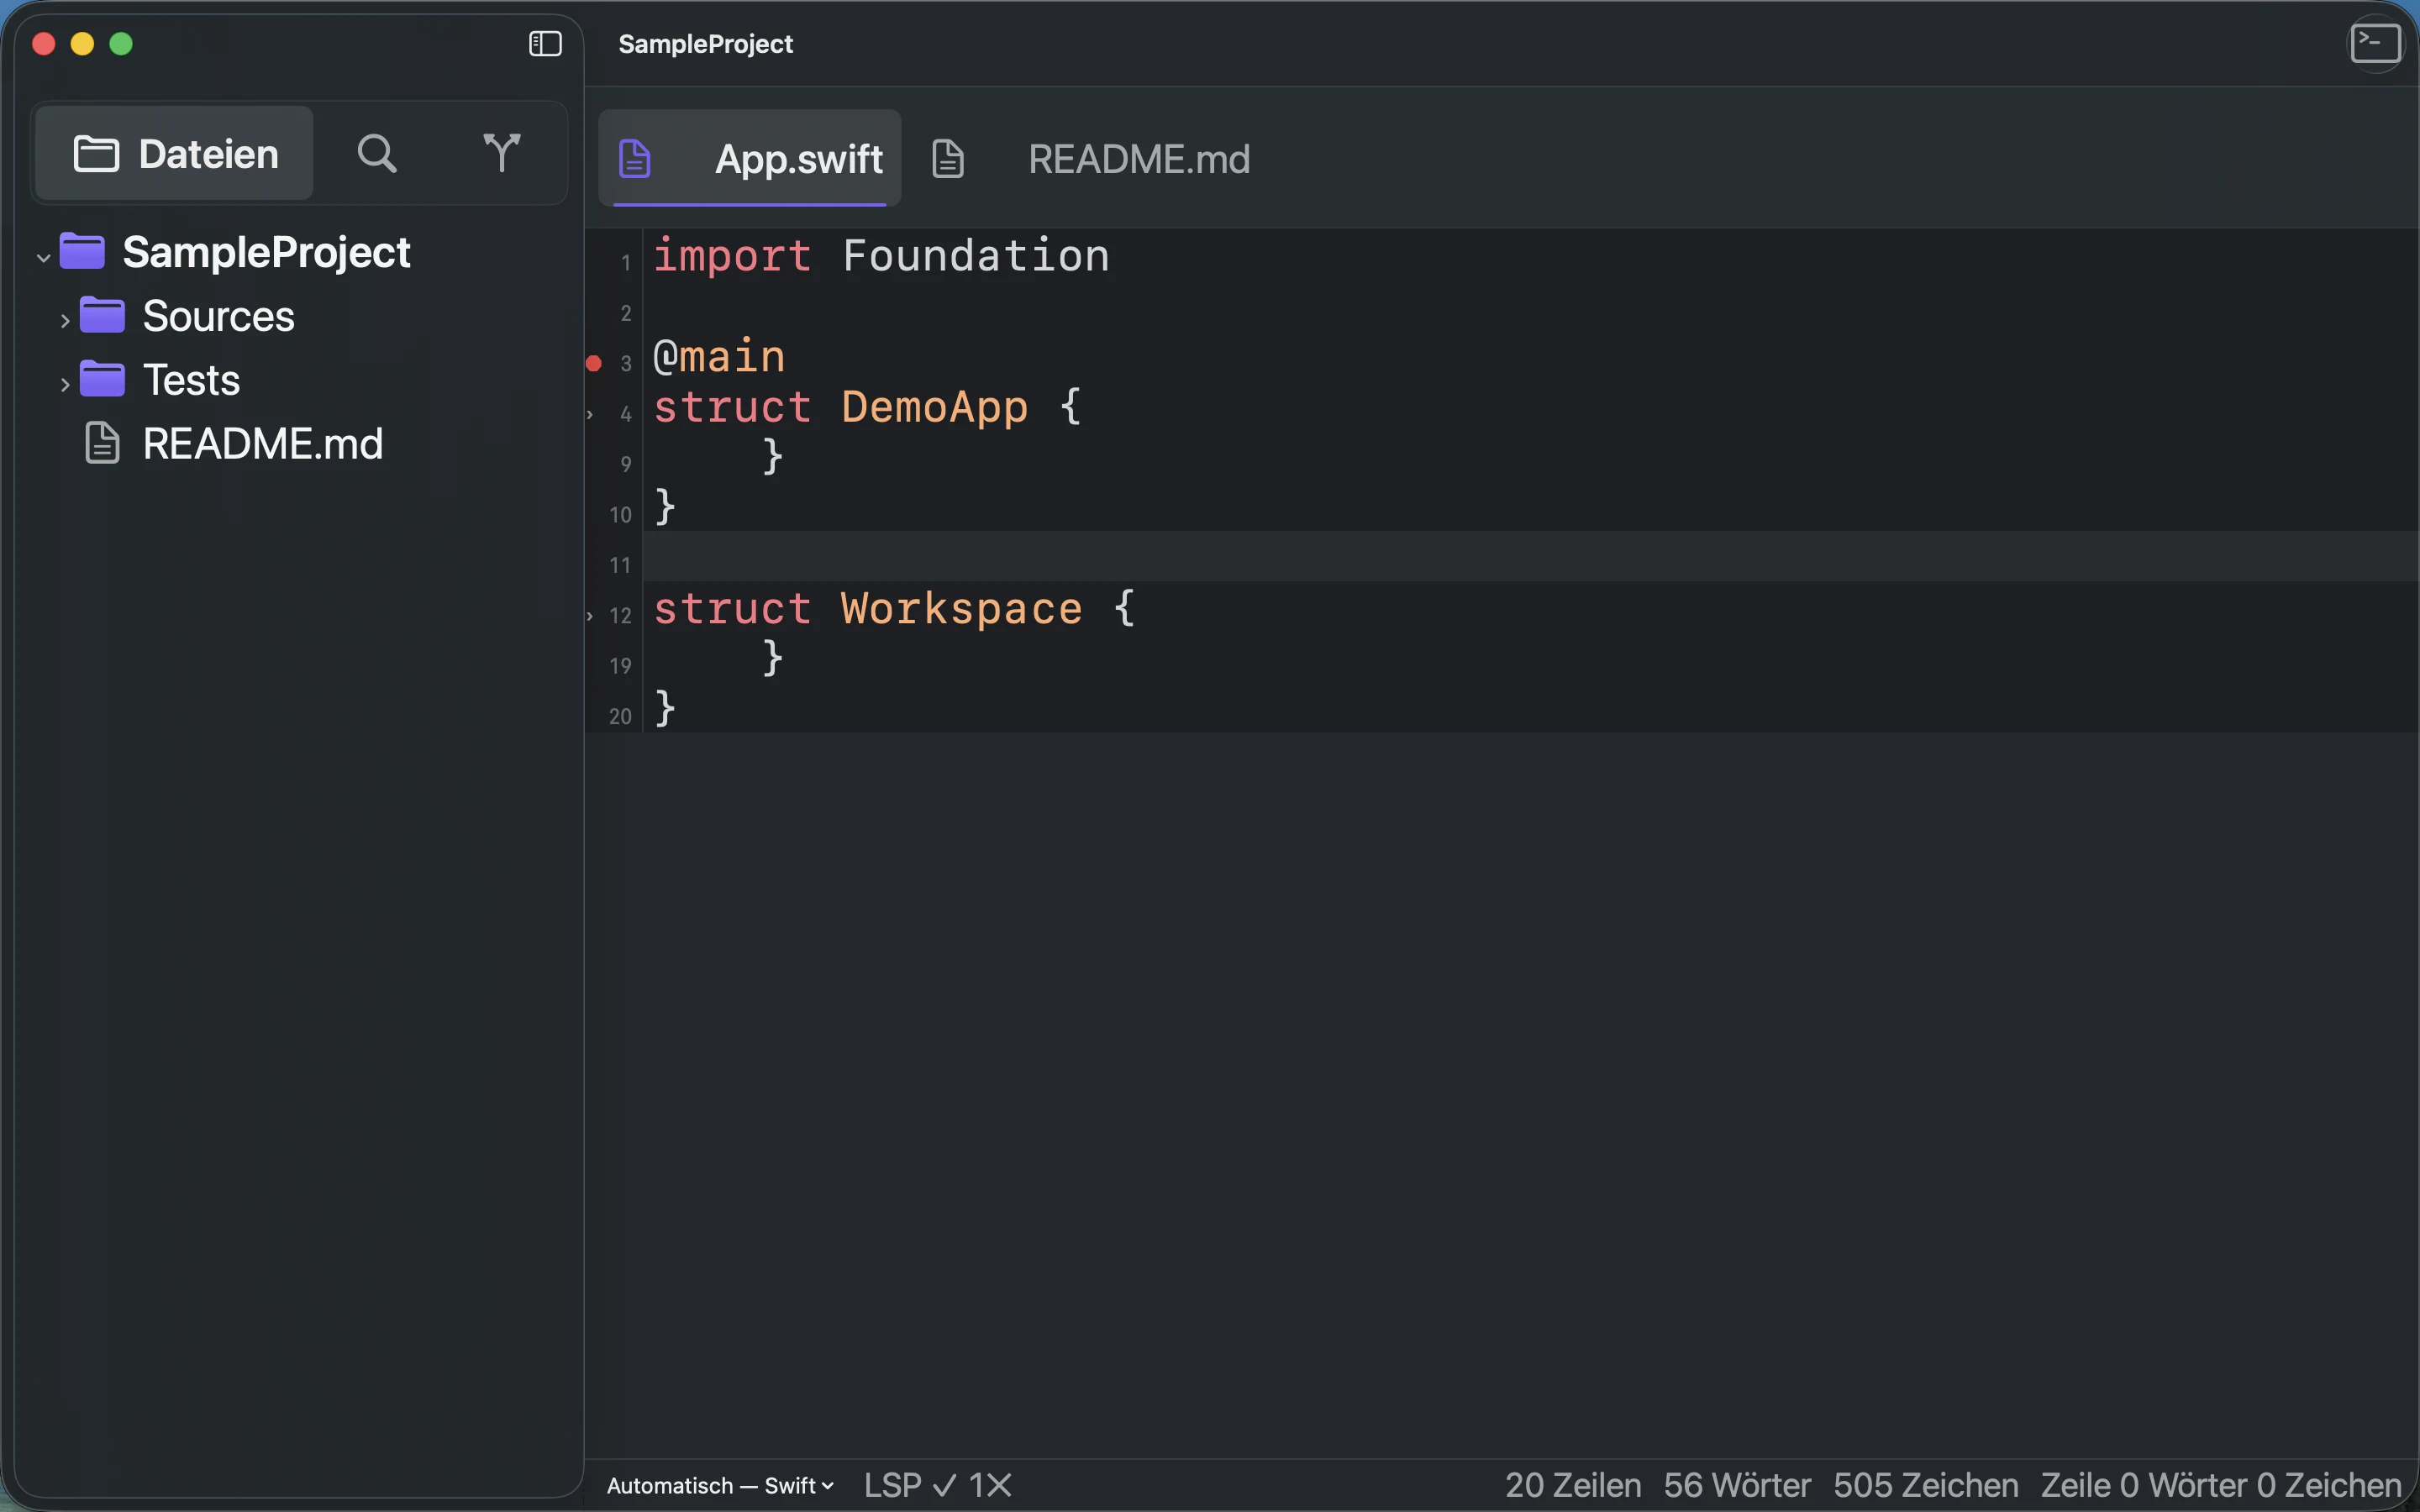Click the 56 Wörter status entry

point(1737,1486)
